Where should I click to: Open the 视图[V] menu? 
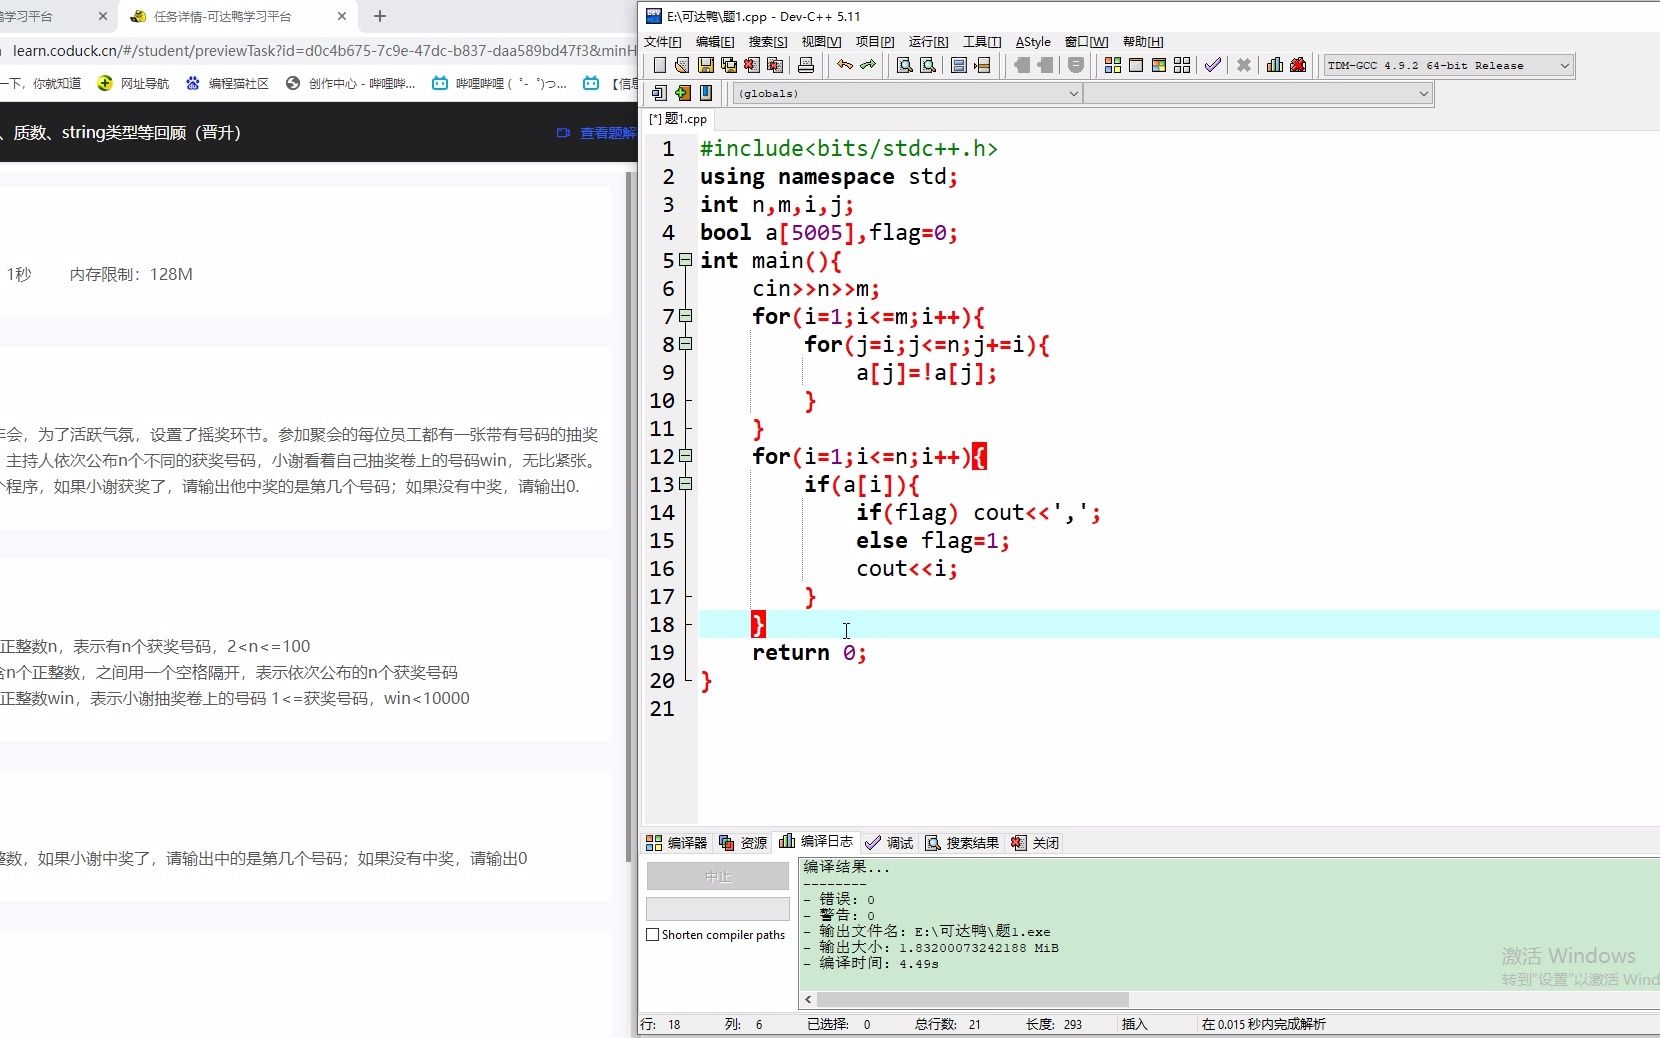pyautogui.click(x=821, y=42)
